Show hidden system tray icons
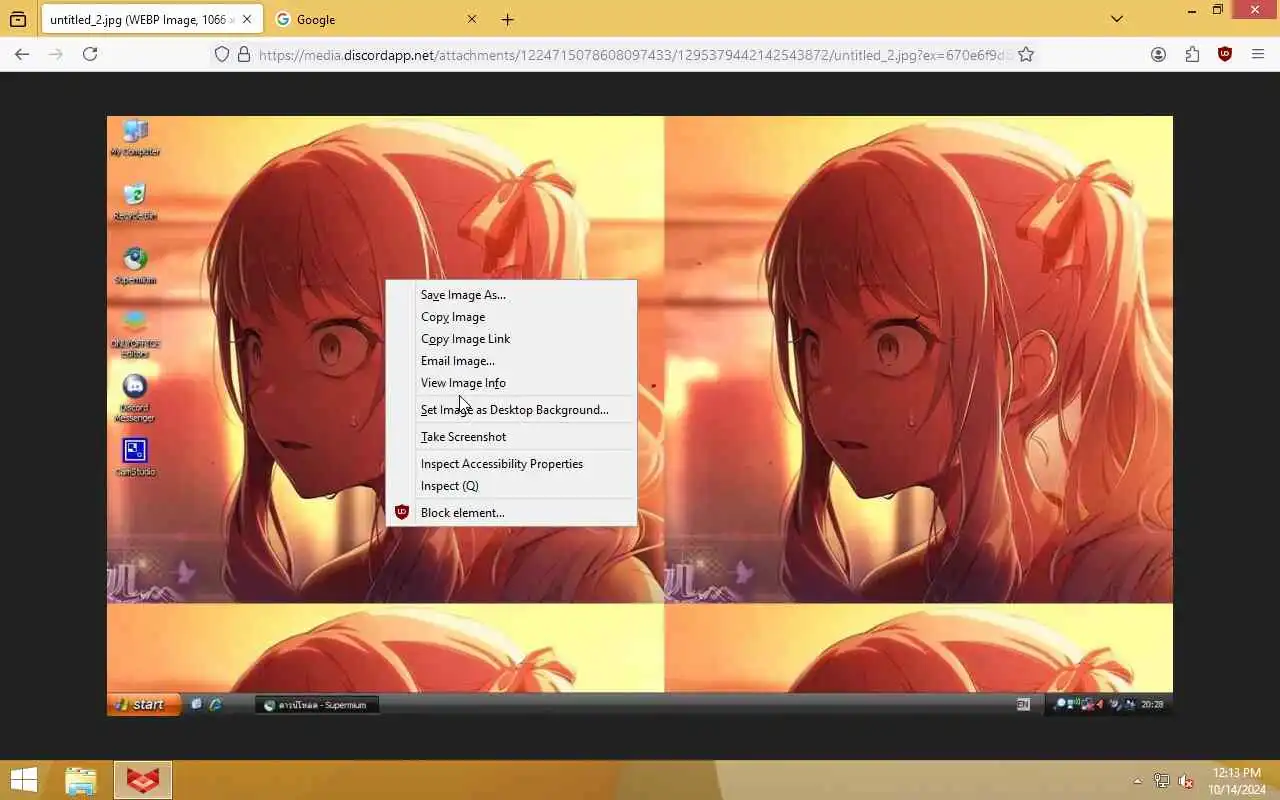1280x800 pixels. (x=1137, y=781)
